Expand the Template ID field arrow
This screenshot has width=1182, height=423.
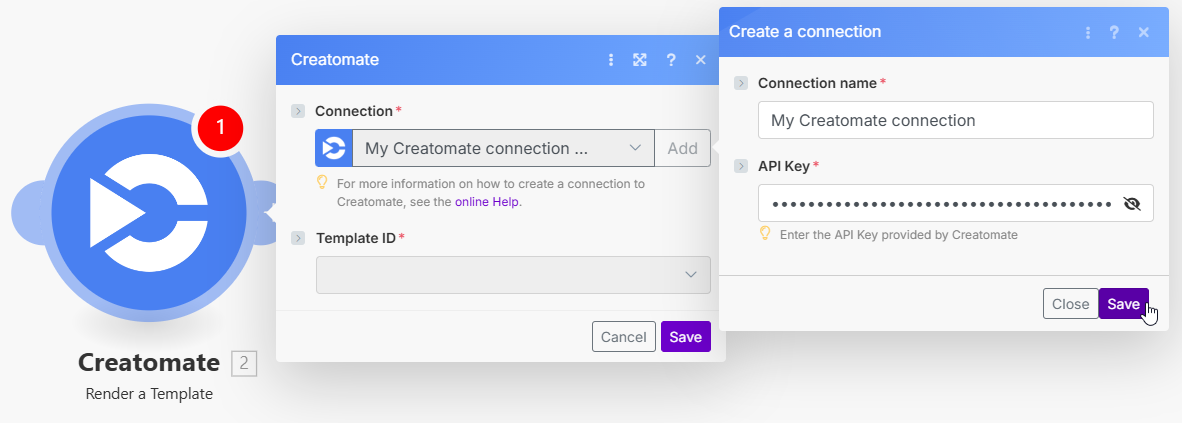point(298,238)
